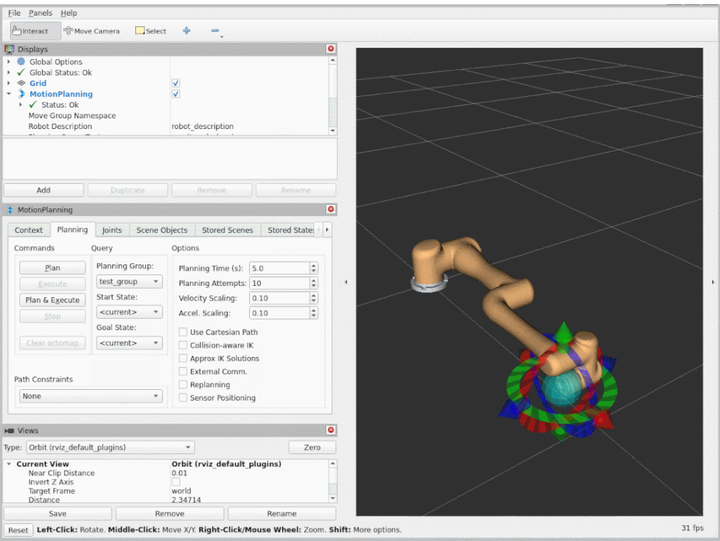The height and width of the screenshot is (541, 720).
Task: Open the Path Constraints dropdown
Action: [x=90, y=396]
